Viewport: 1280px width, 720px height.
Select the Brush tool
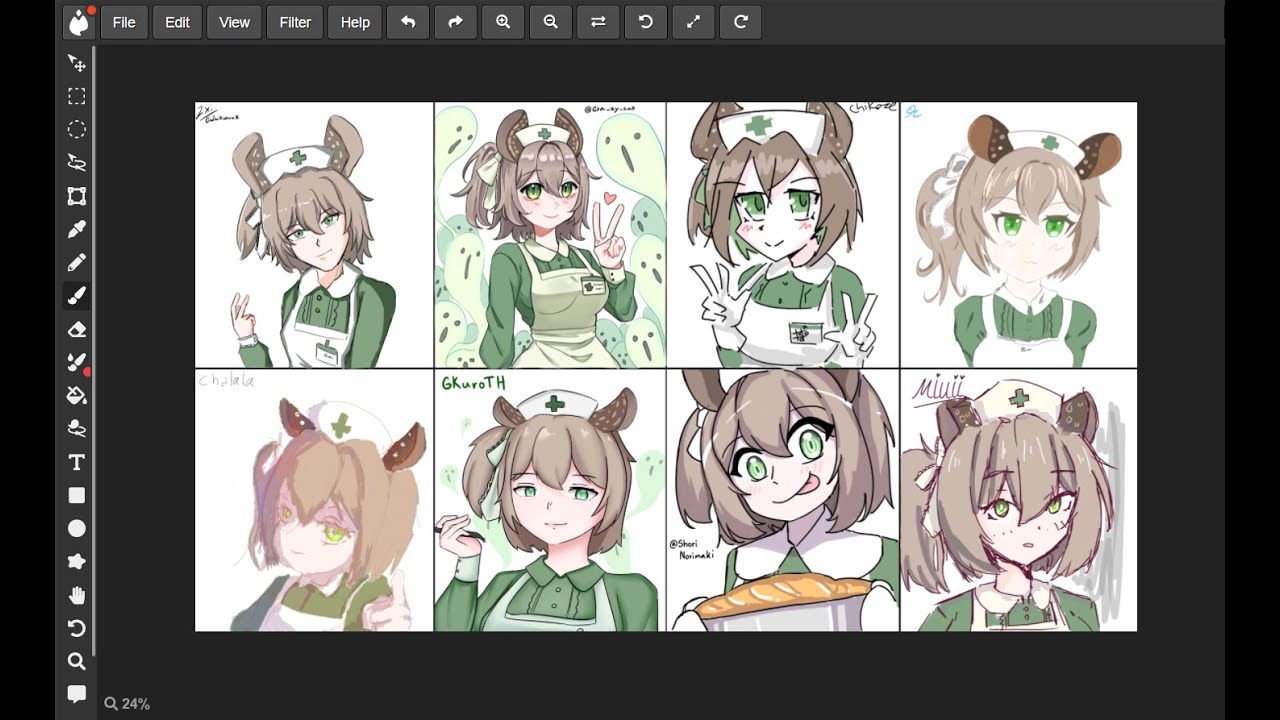(76, 295)
